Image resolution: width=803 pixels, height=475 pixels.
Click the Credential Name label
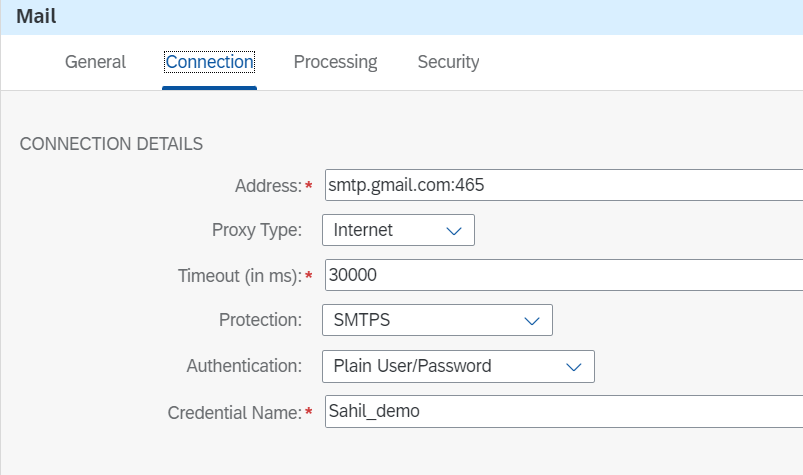(234, 412)
